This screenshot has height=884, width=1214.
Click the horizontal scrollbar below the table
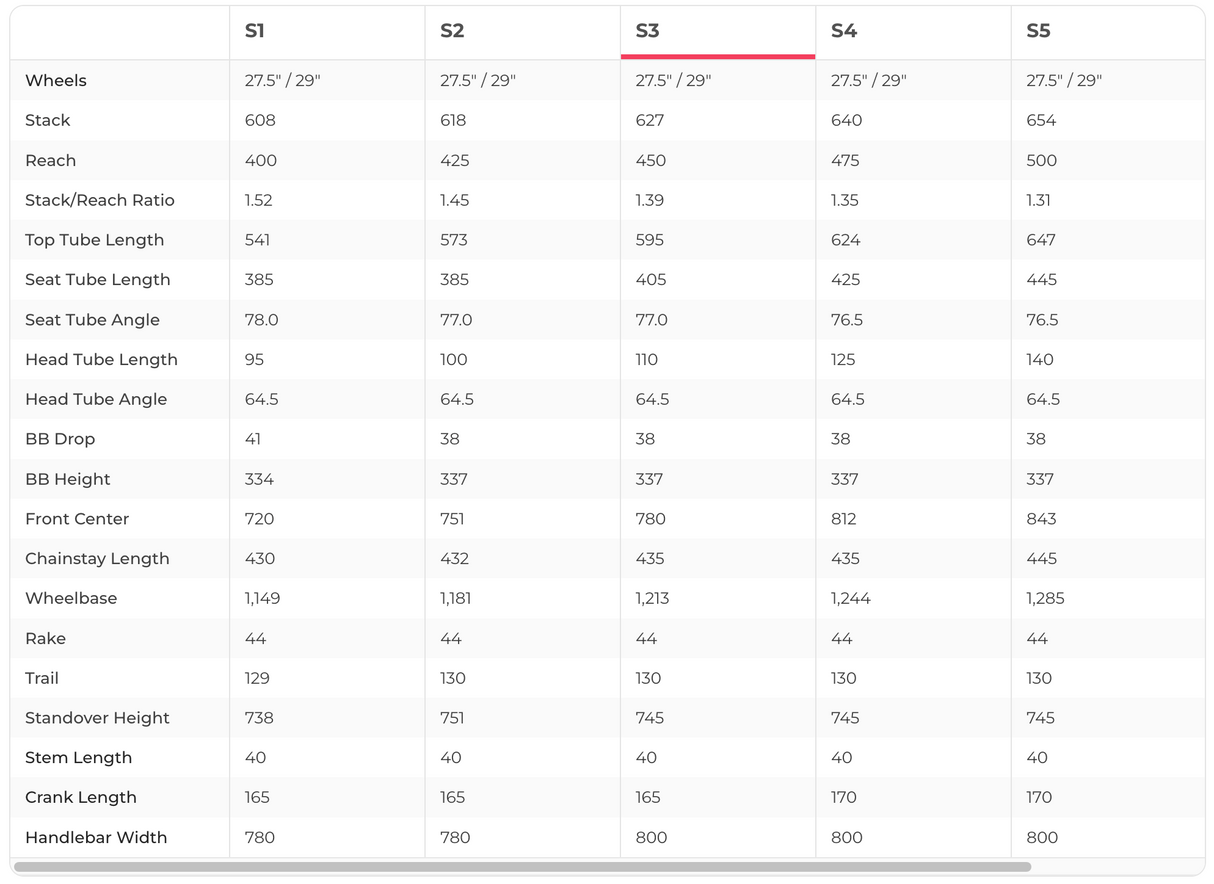point(522,867)
